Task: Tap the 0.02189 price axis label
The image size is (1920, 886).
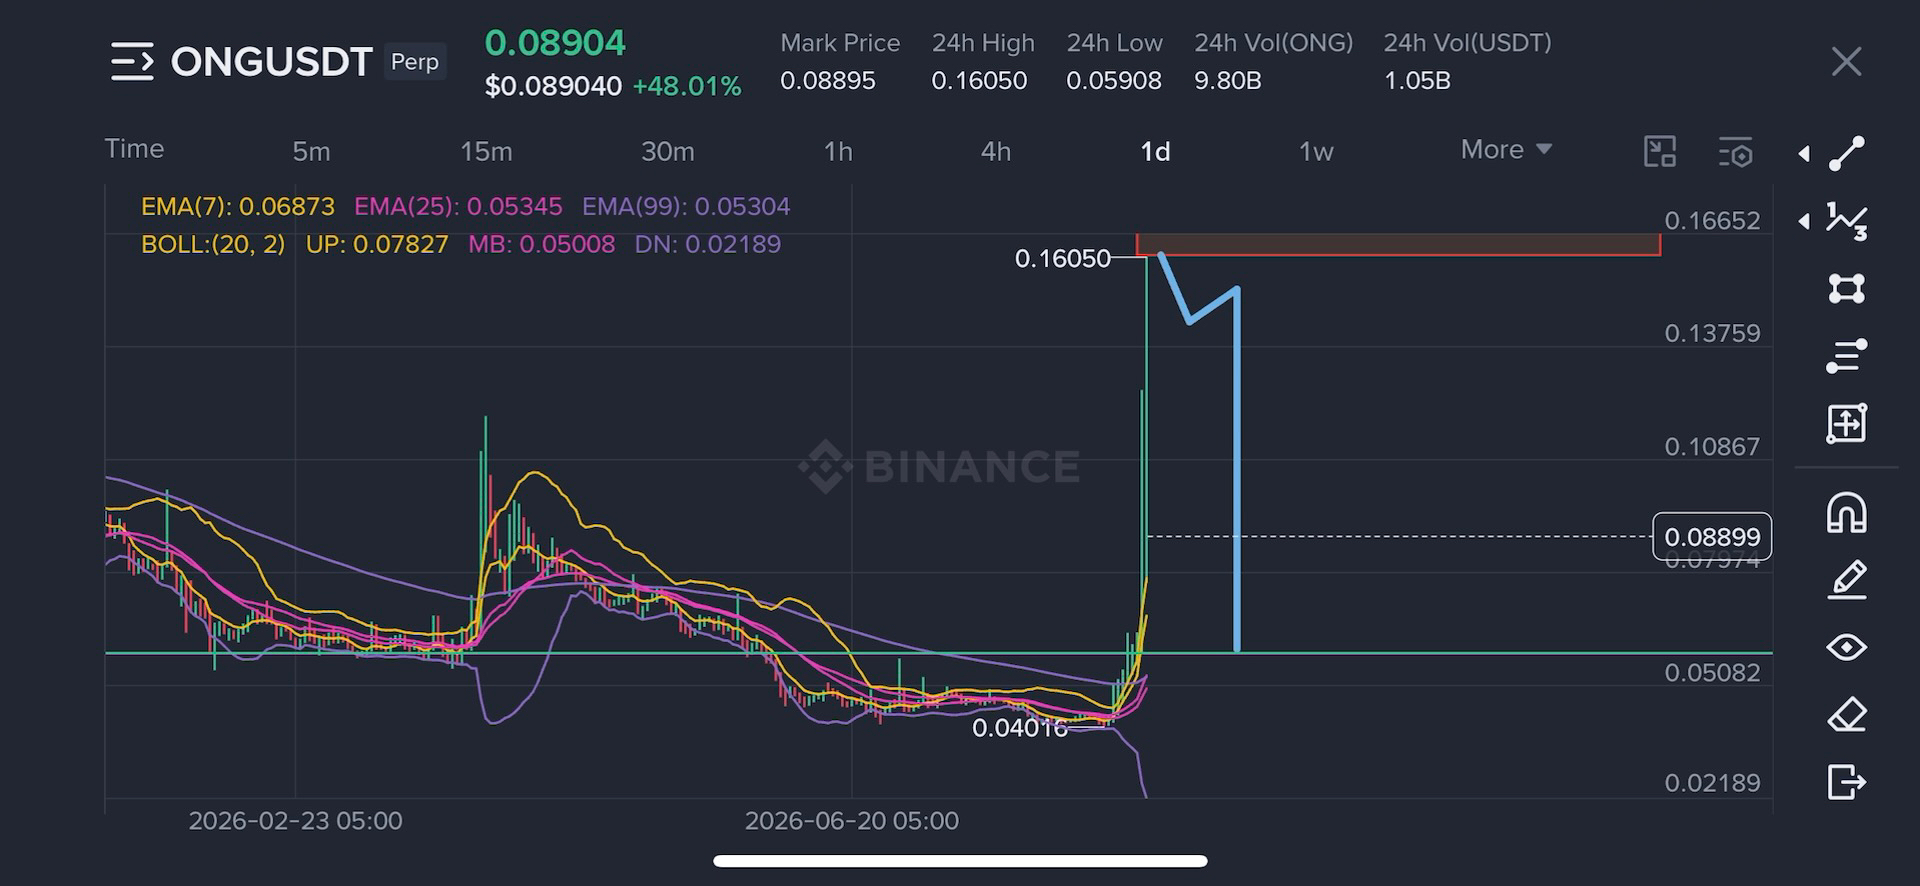Action: [x=1712, y=783]
